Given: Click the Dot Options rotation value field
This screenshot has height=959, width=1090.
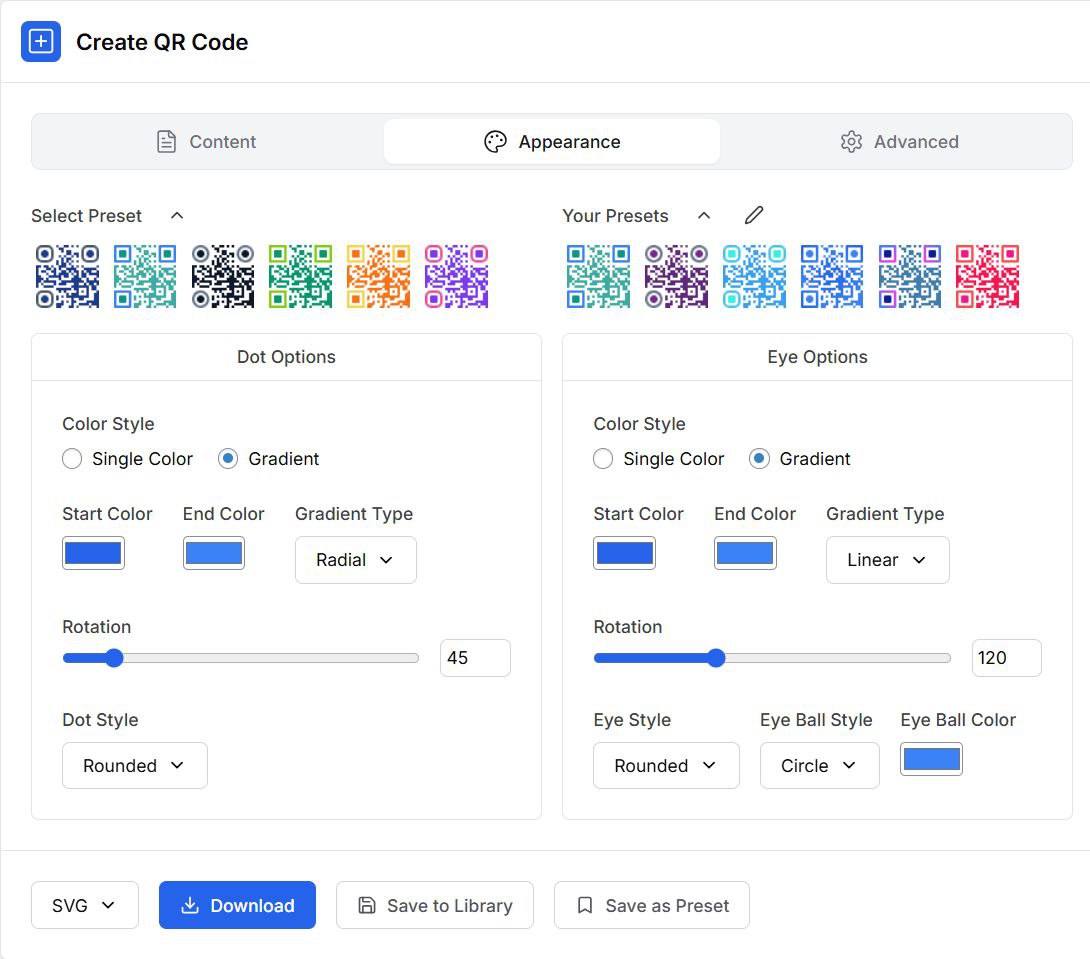Looking at the screenshot, I should point(475,658).
